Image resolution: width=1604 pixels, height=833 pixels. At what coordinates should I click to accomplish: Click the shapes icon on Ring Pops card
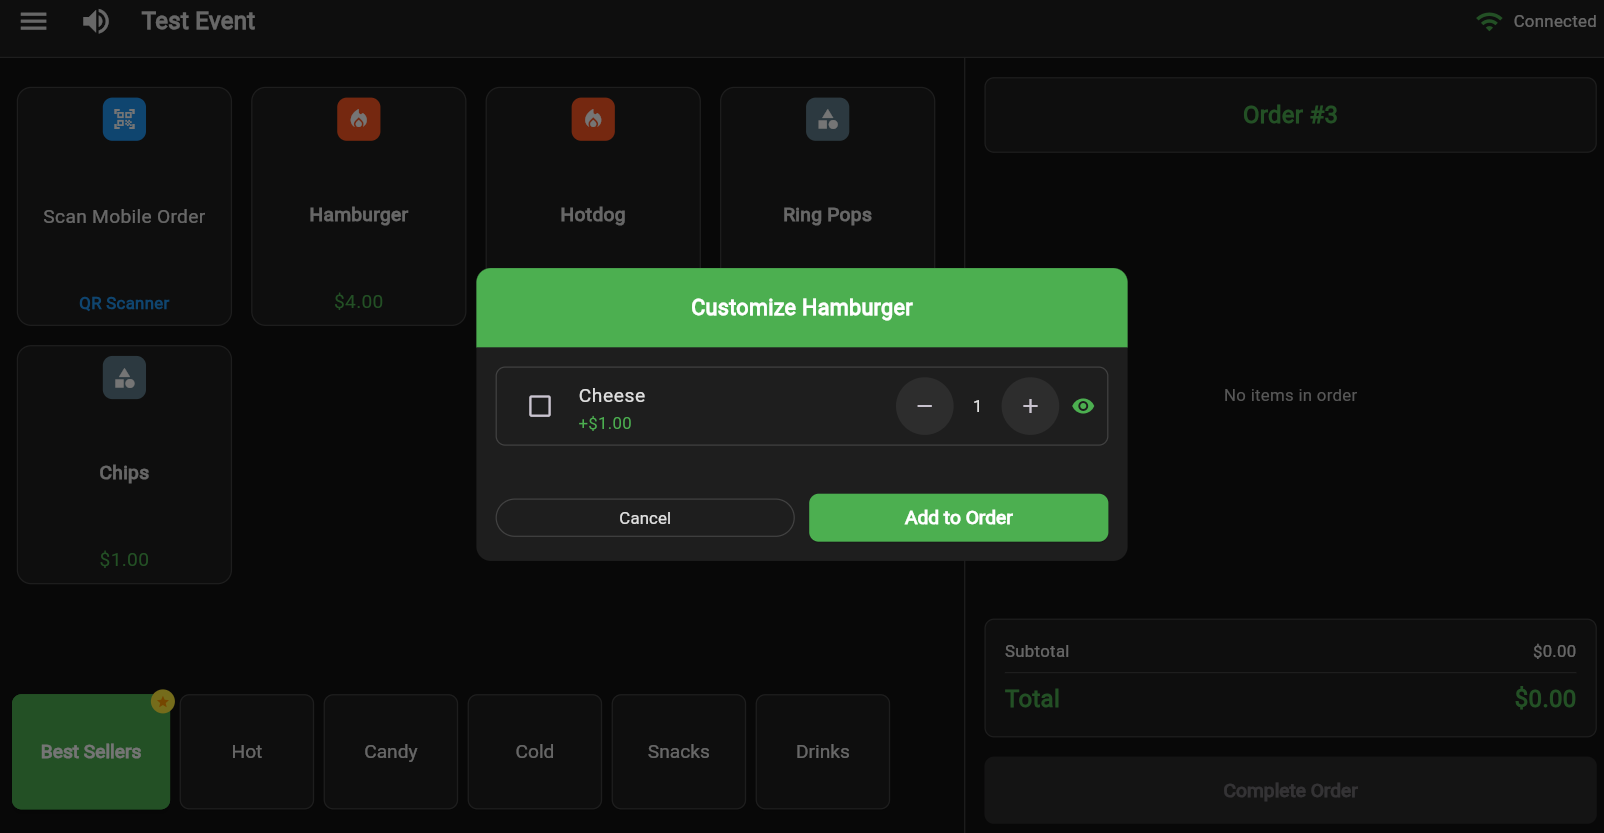(x=828, y=119)
